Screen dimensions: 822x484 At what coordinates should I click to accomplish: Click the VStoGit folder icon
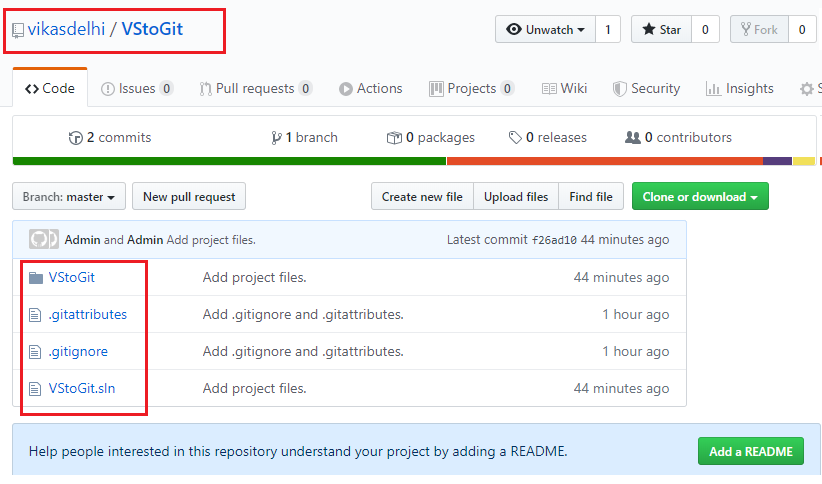(x=36, y=278)
